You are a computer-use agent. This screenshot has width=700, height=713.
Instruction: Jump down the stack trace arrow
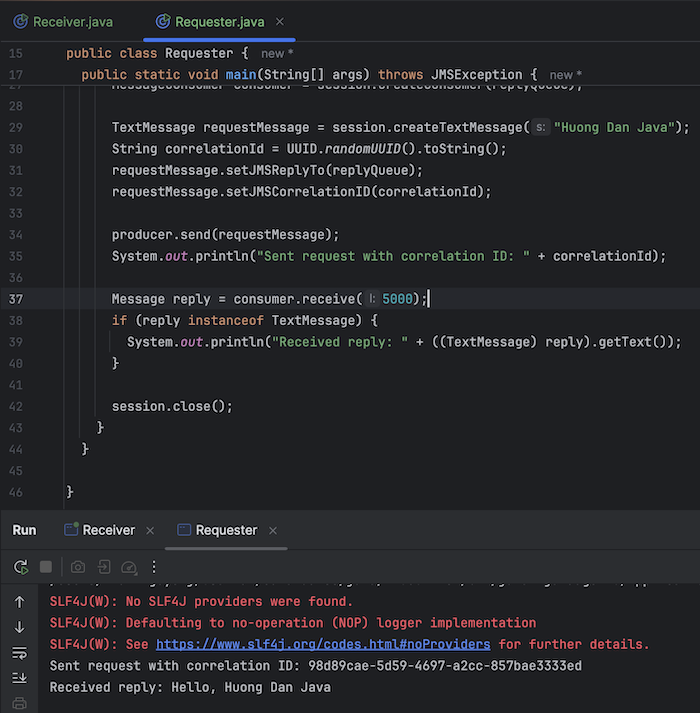point(19,628)
